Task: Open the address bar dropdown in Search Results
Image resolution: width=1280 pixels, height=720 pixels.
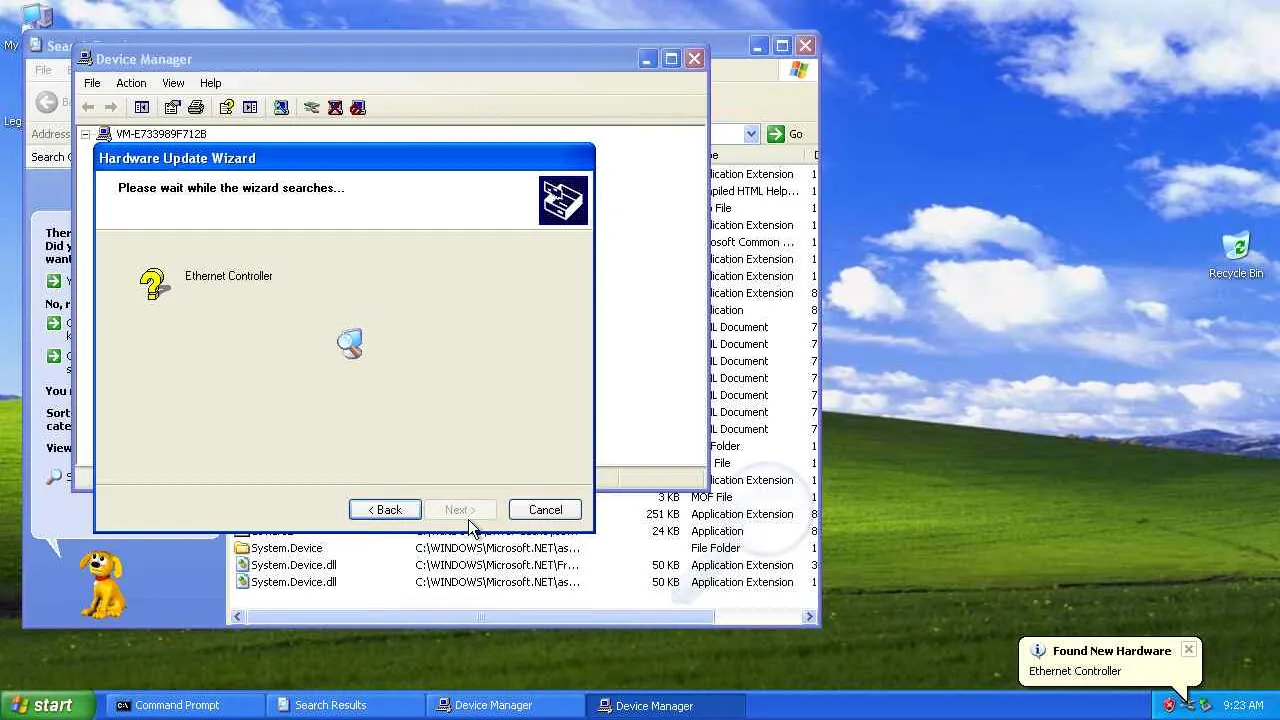Action: pyautogui.click(x=751, y=134)
